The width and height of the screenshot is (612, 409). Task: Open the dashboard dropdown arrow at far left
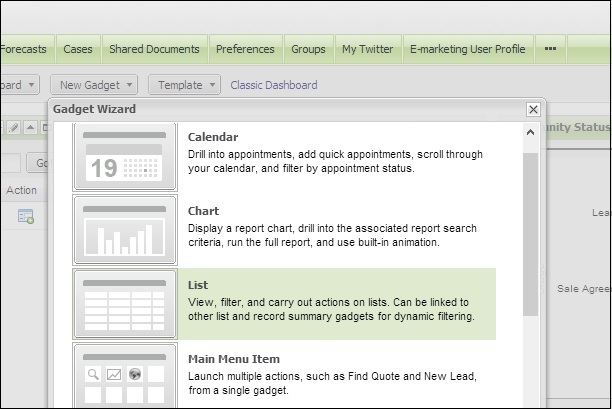point(31,85)
